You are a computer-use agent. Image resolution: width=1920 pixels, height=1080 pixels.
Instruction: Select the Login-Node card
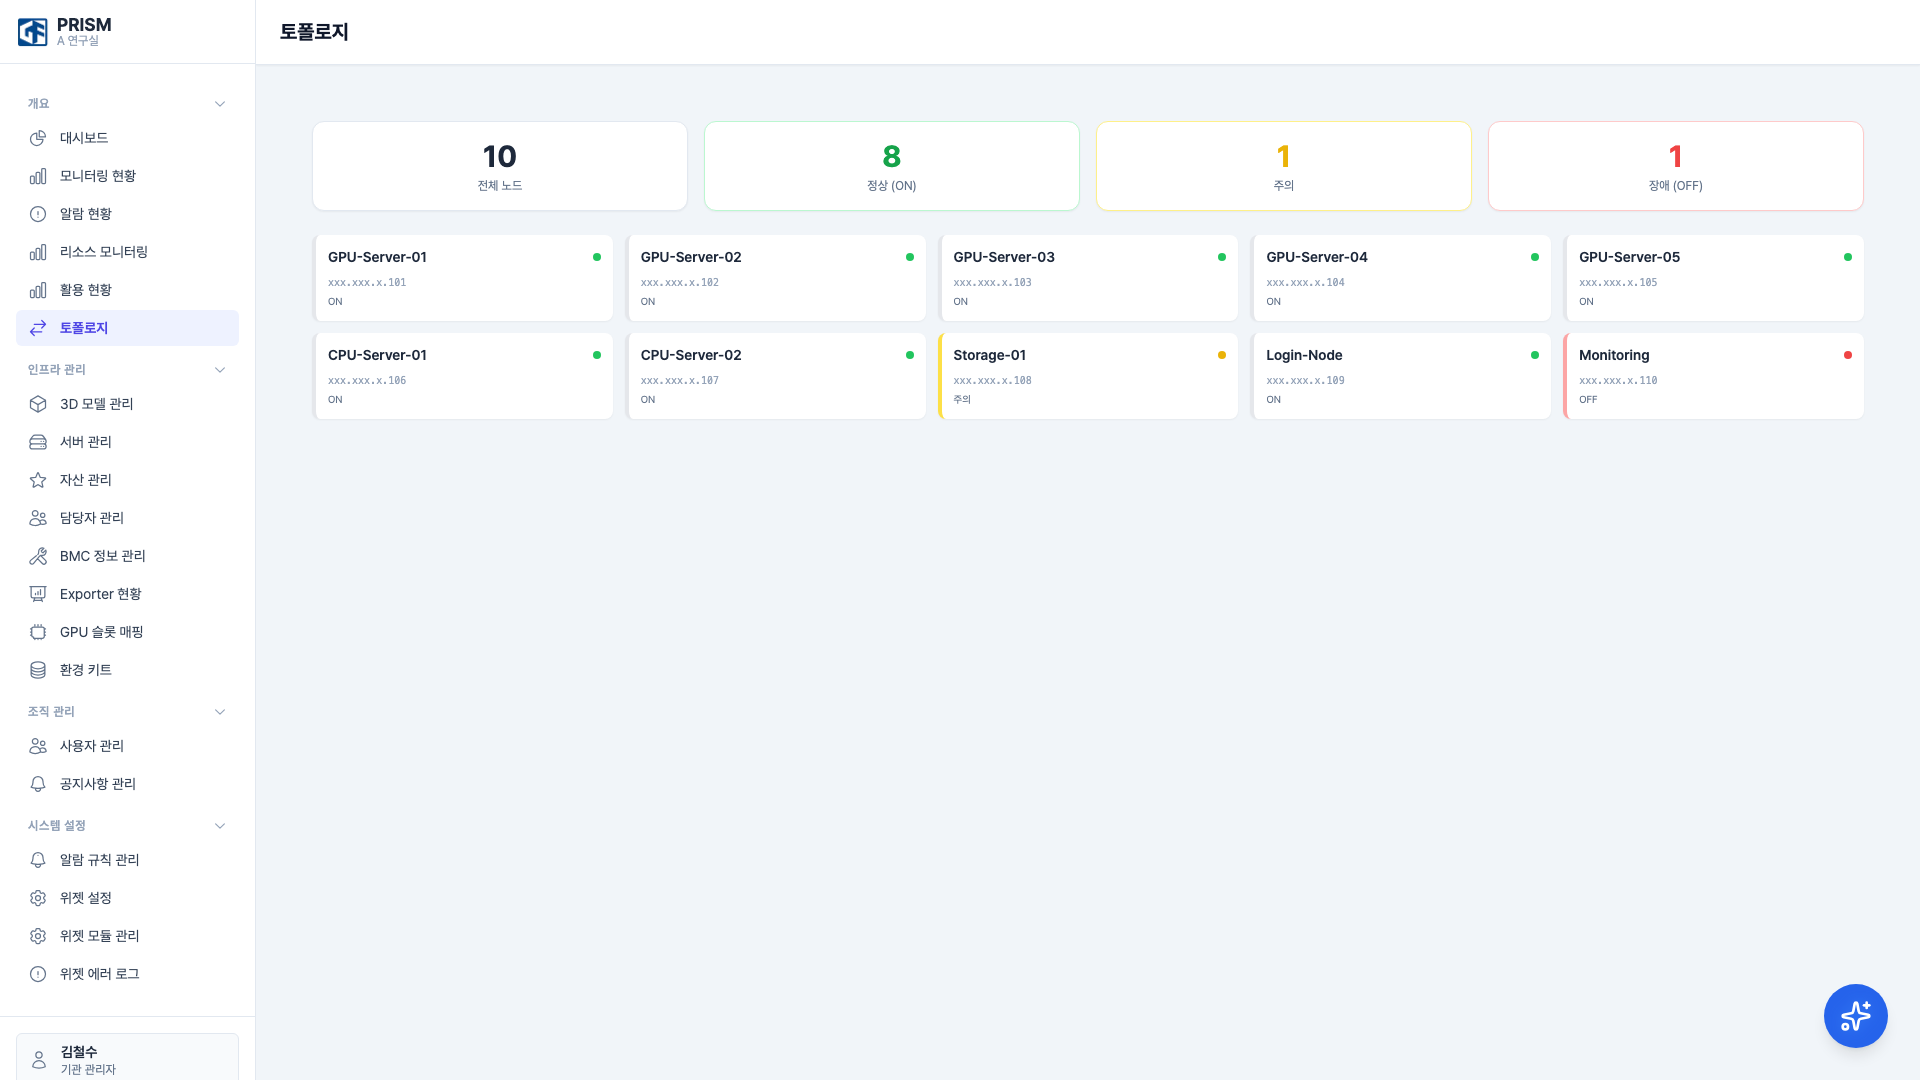(1401, 376)
